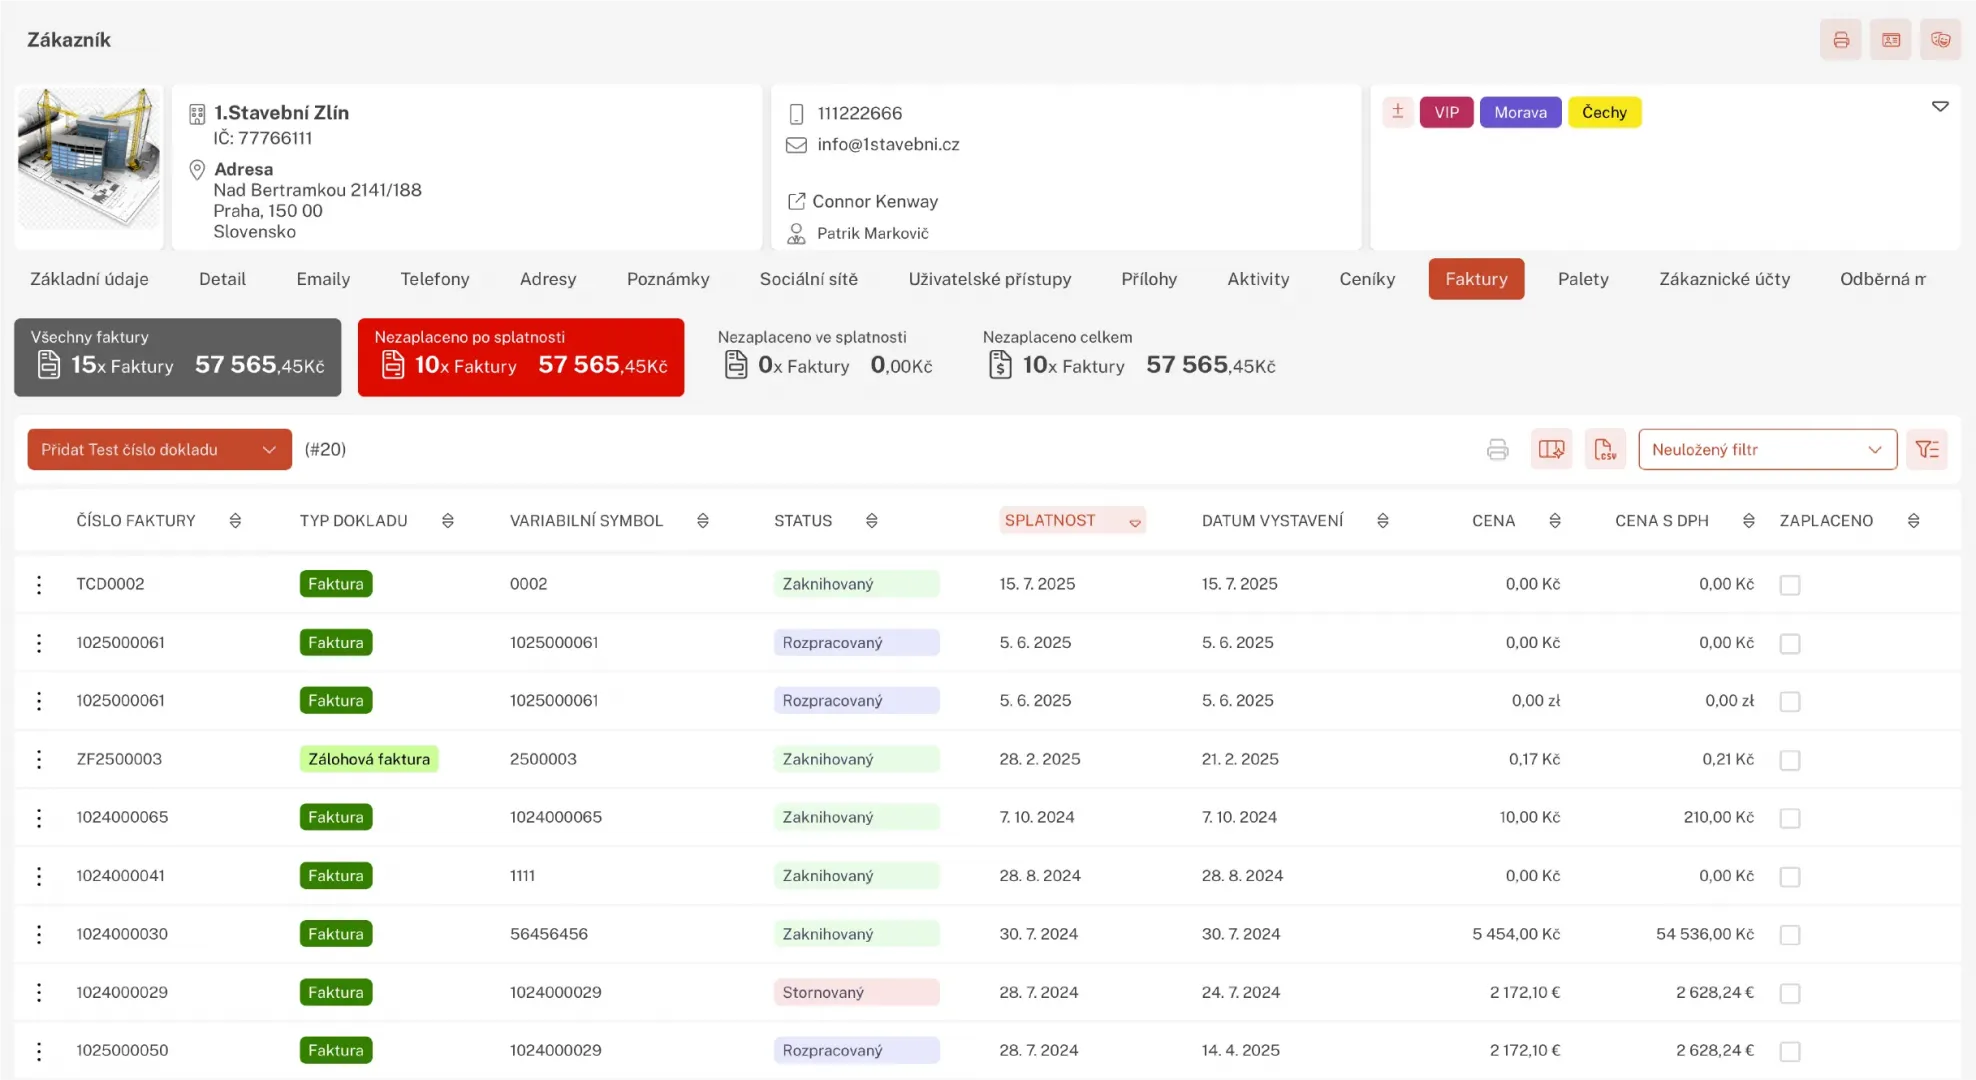Expand the tags panel with the triangle
Image resolution: width=1976 pixels, height=1080 pixels.
click(x=1939, y=106)
